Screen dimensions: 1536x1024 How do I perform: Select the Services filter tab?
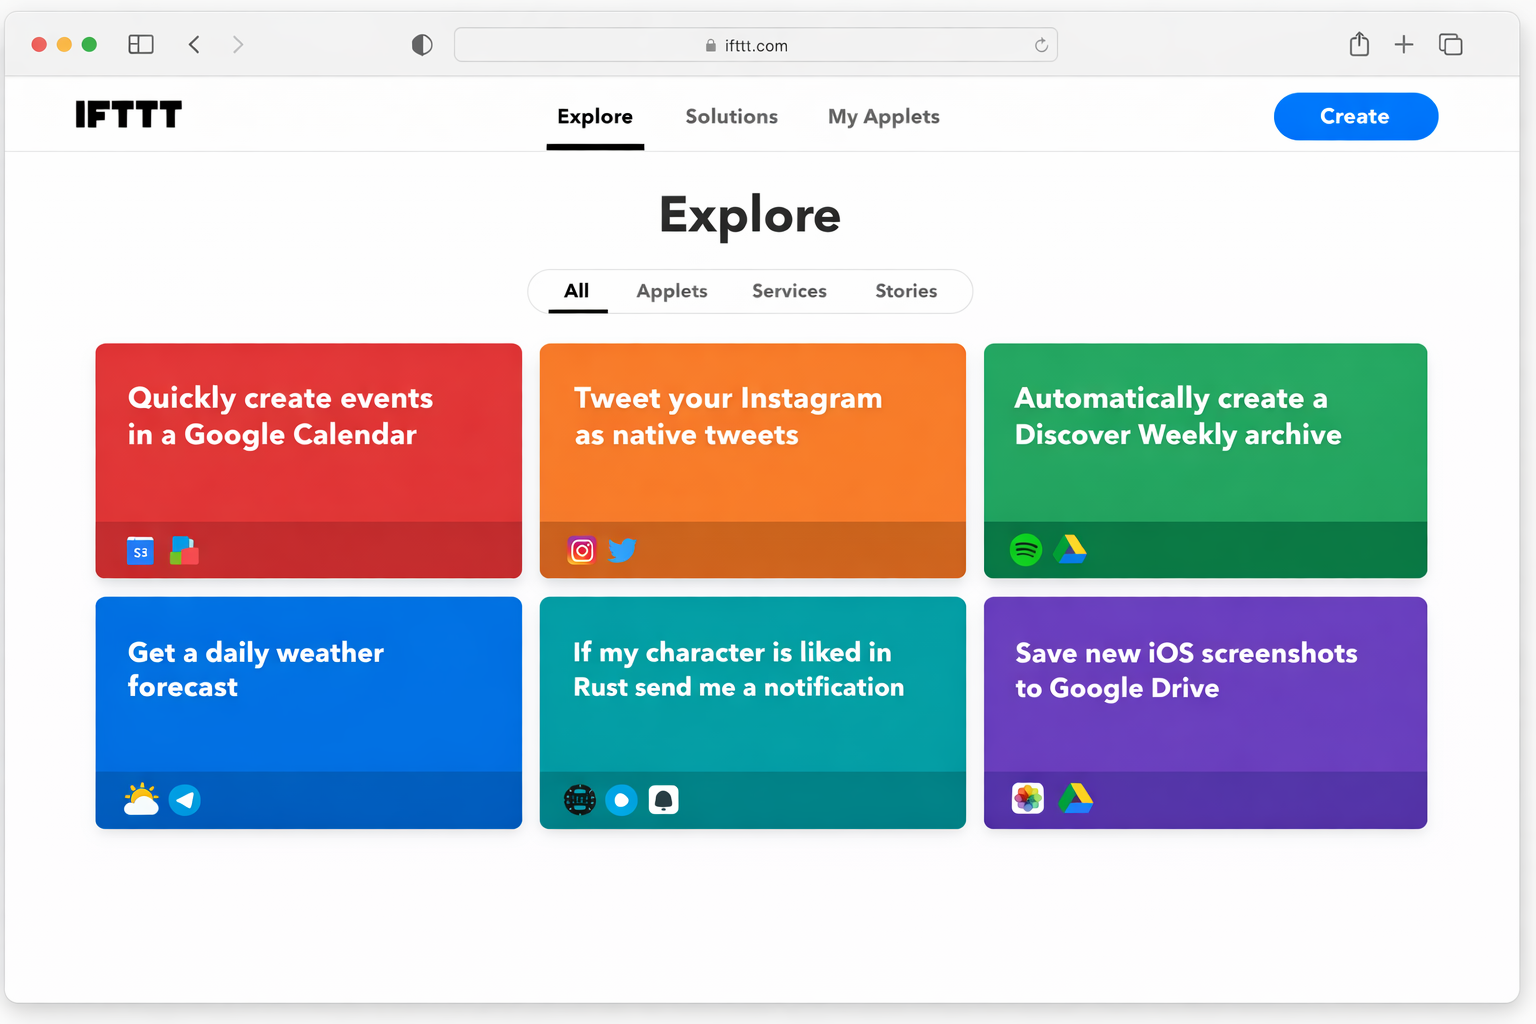[x=789, y=291]
